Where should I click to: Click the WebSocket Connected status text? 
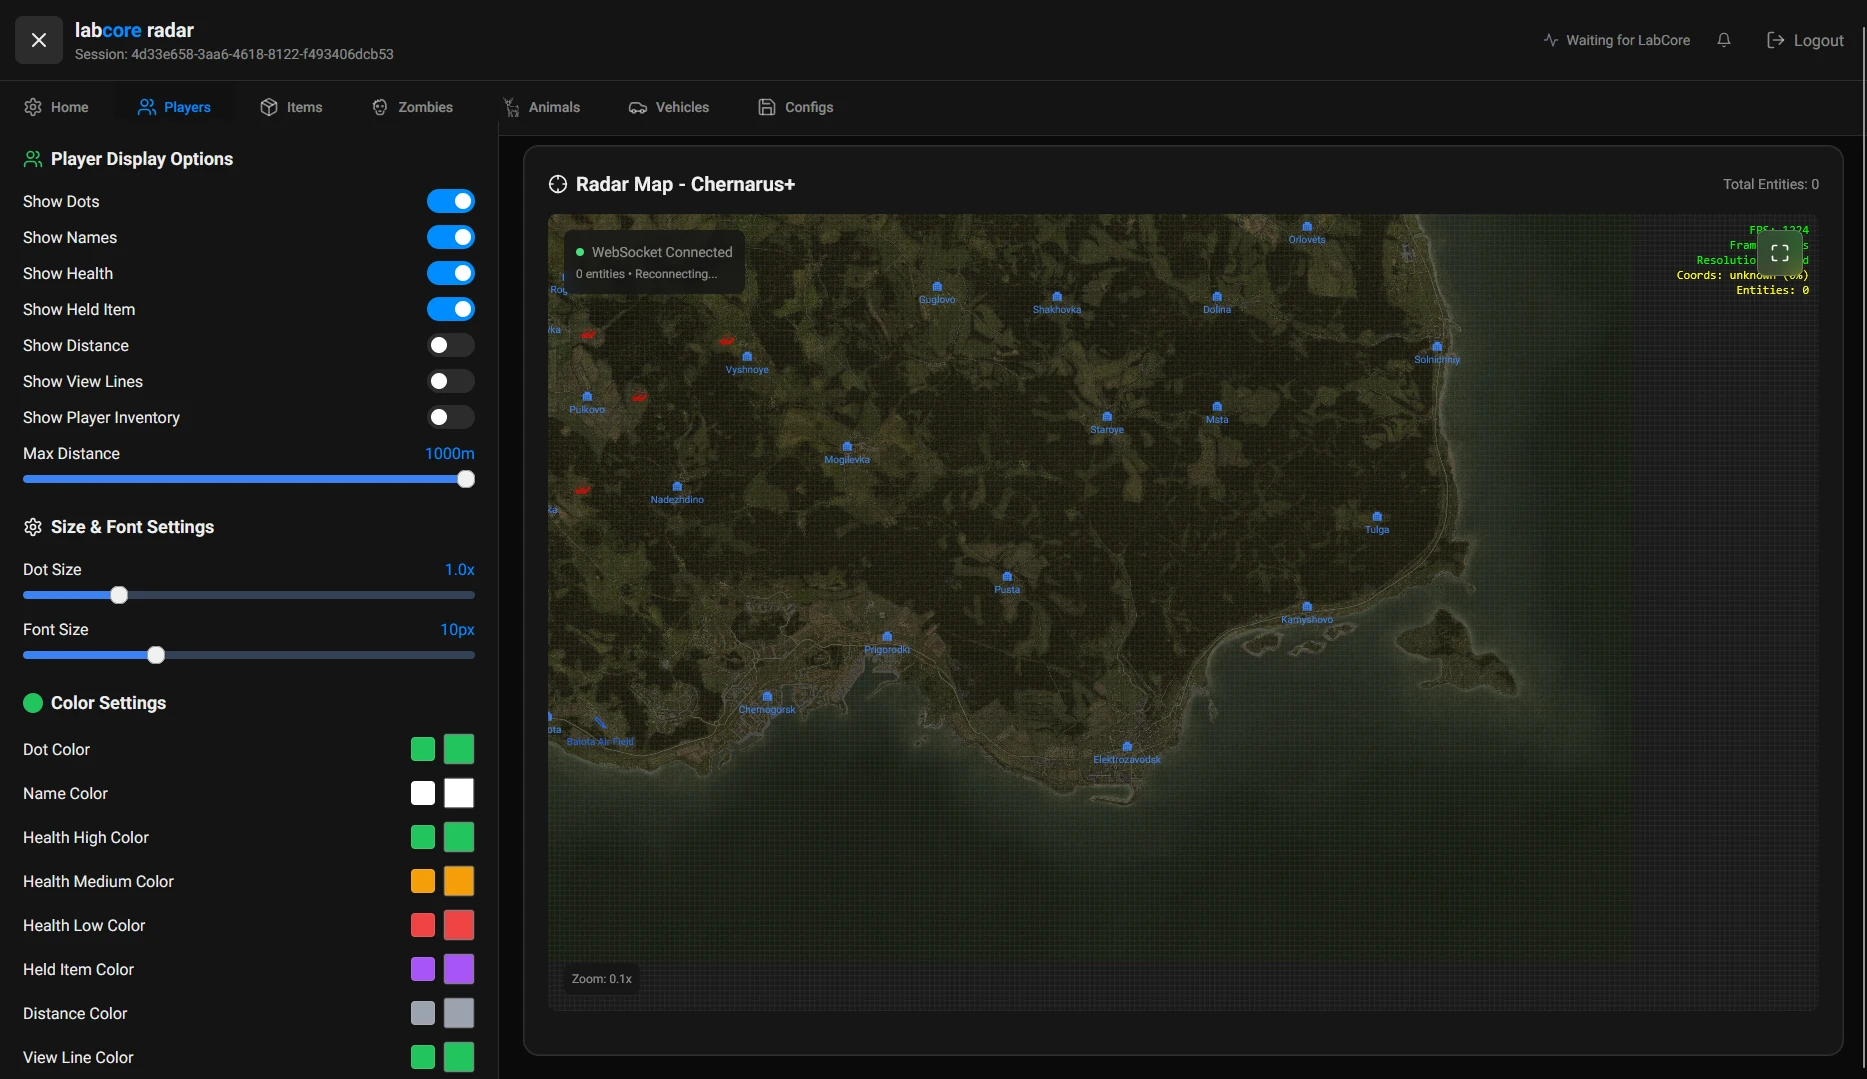662,252
